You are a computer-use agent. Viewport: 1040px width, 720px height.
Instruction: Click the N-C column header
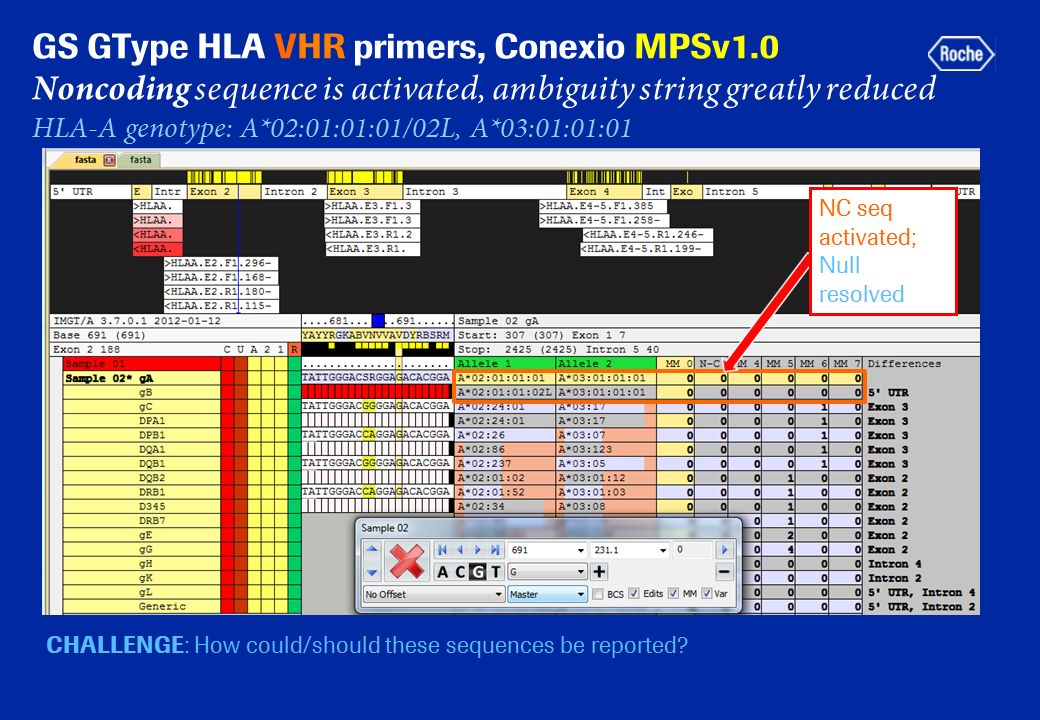(x=710, y=363)
